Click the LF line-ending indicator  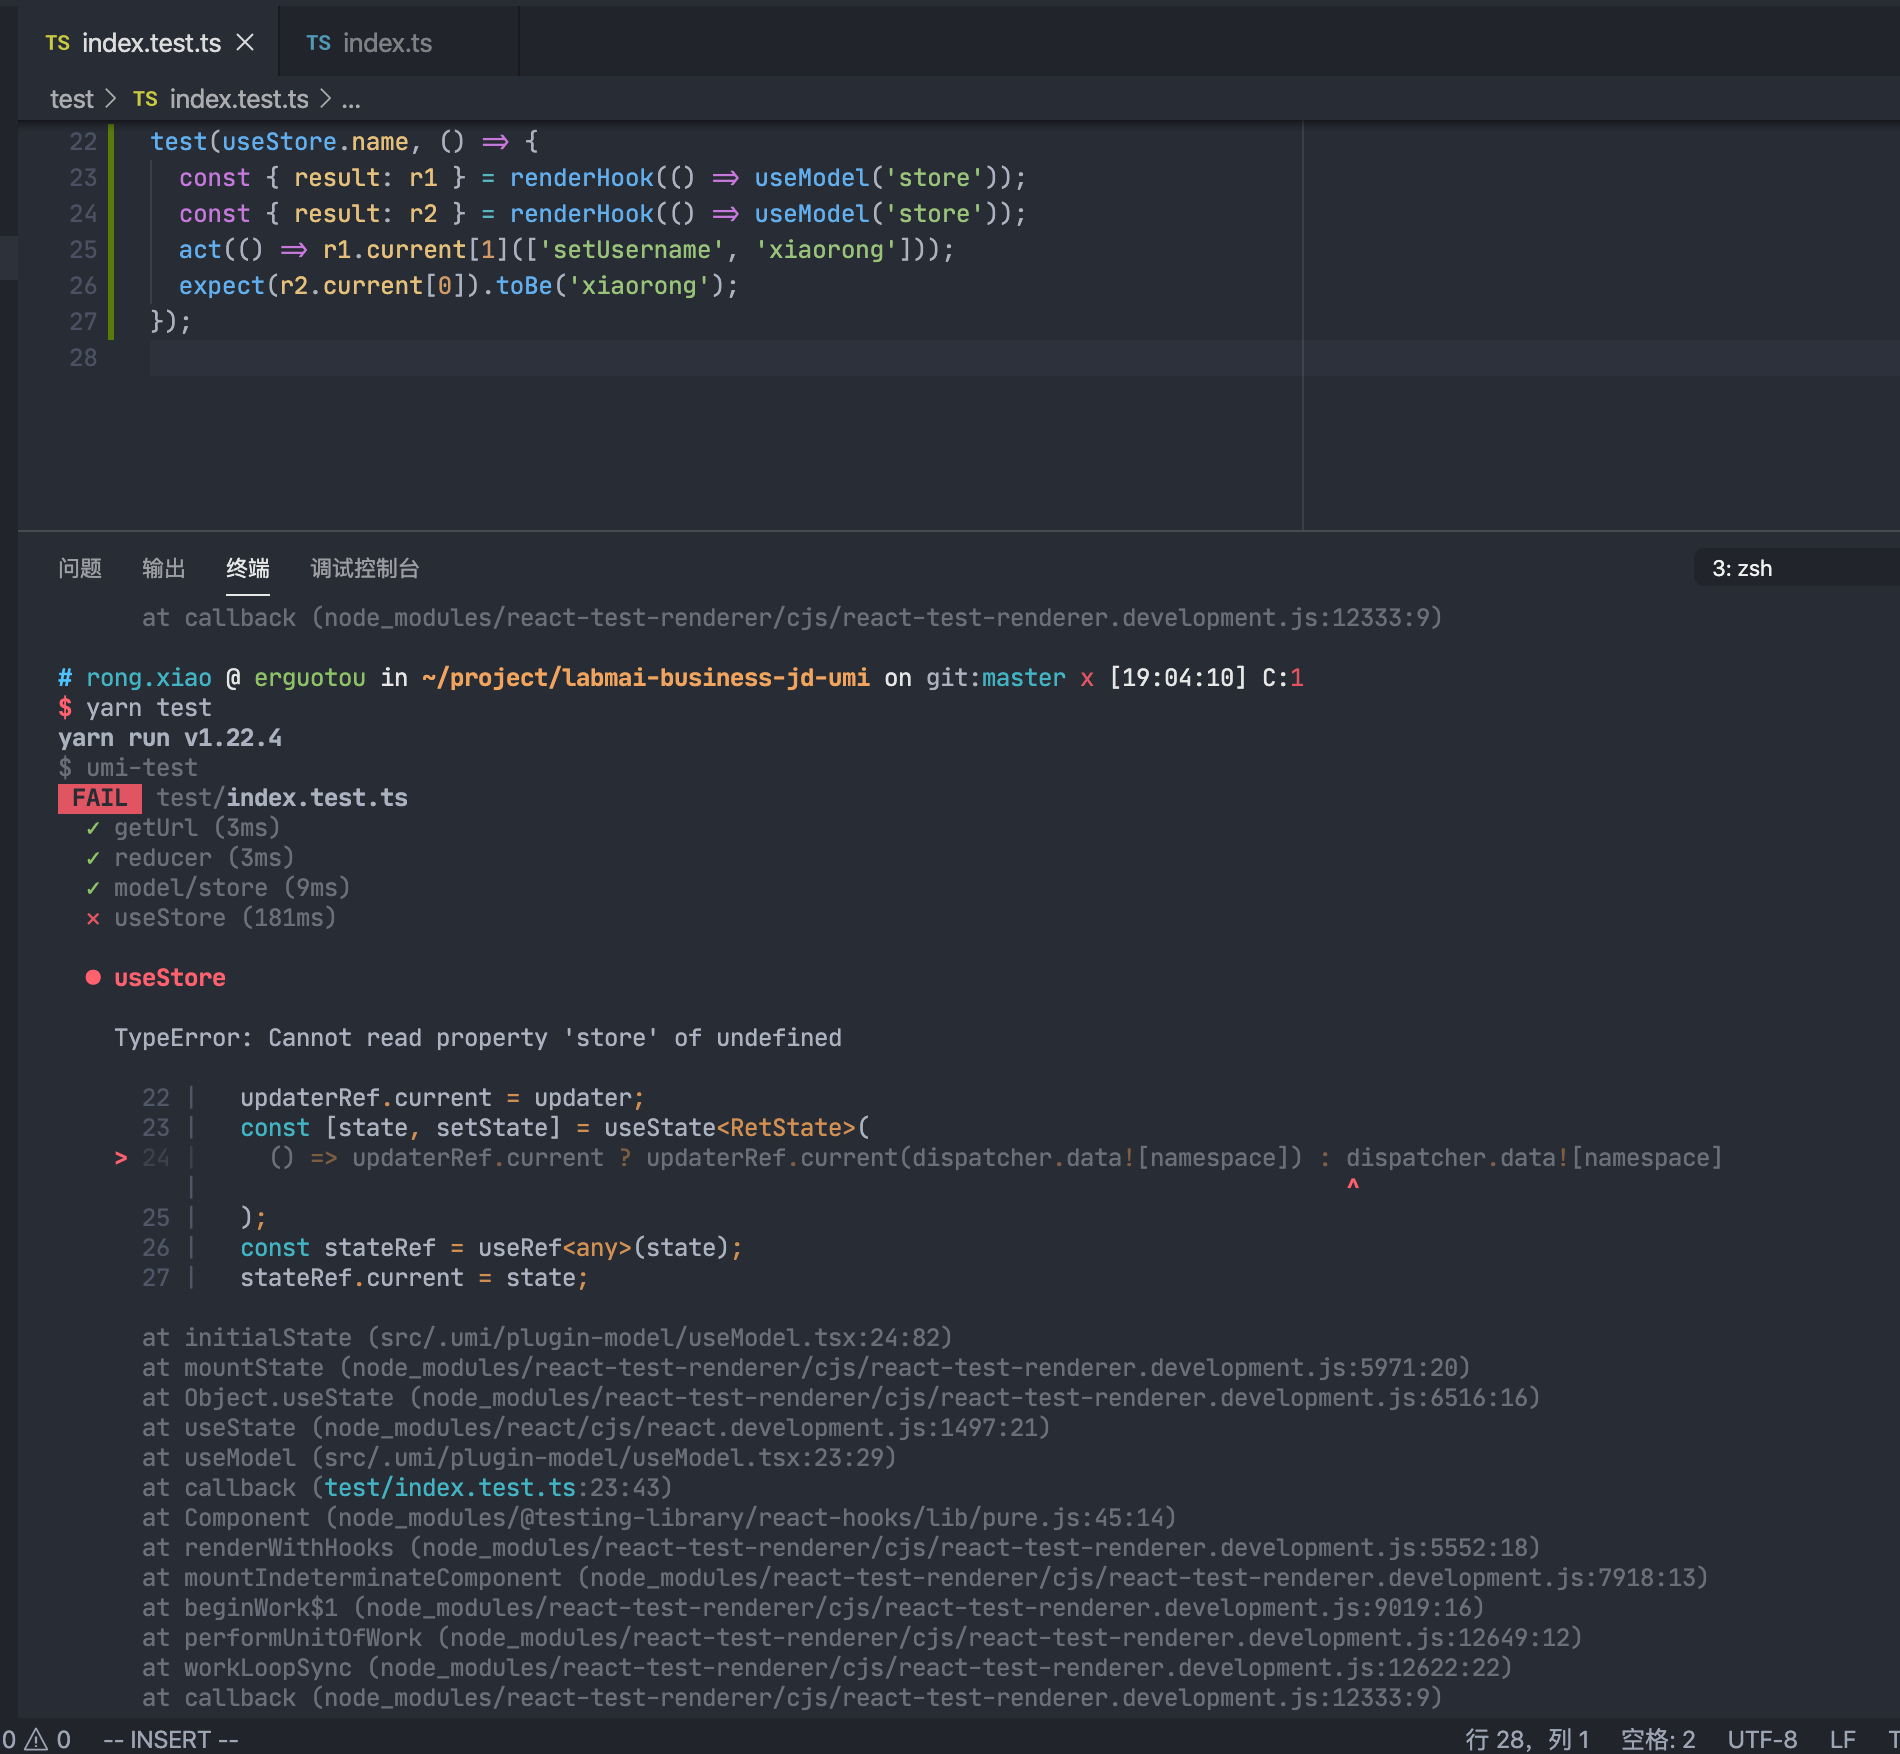pyautogui.click(x=1841, y=1738)
